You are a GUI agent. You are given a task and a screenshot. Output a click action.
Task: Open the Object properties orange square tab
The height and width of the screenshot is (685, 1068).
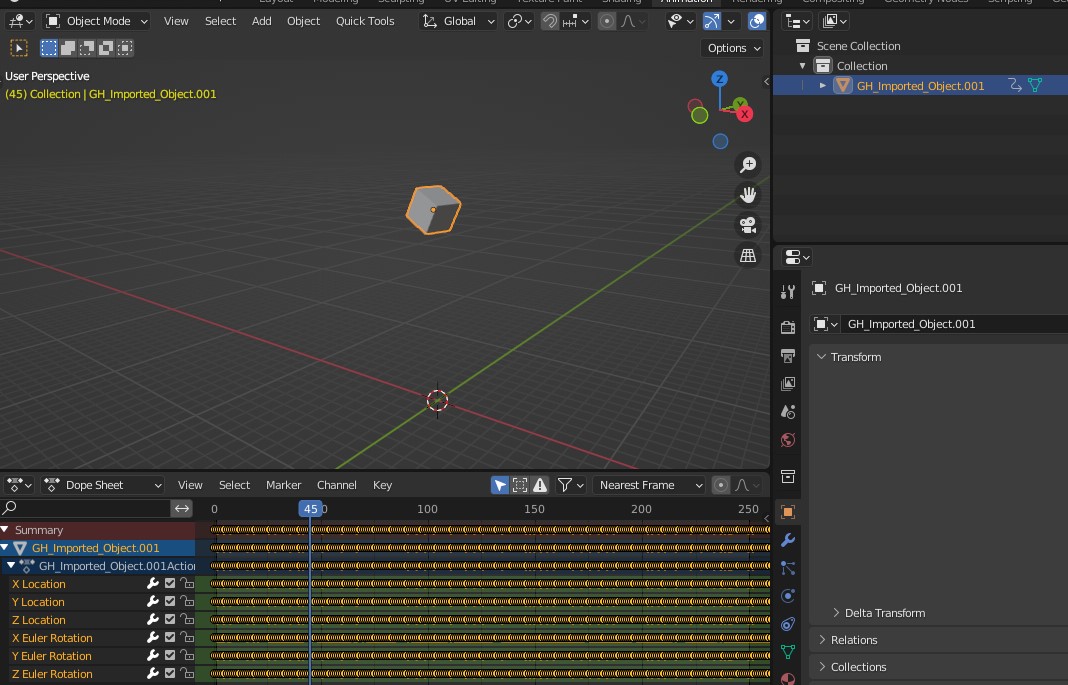(x=788, y=512)
